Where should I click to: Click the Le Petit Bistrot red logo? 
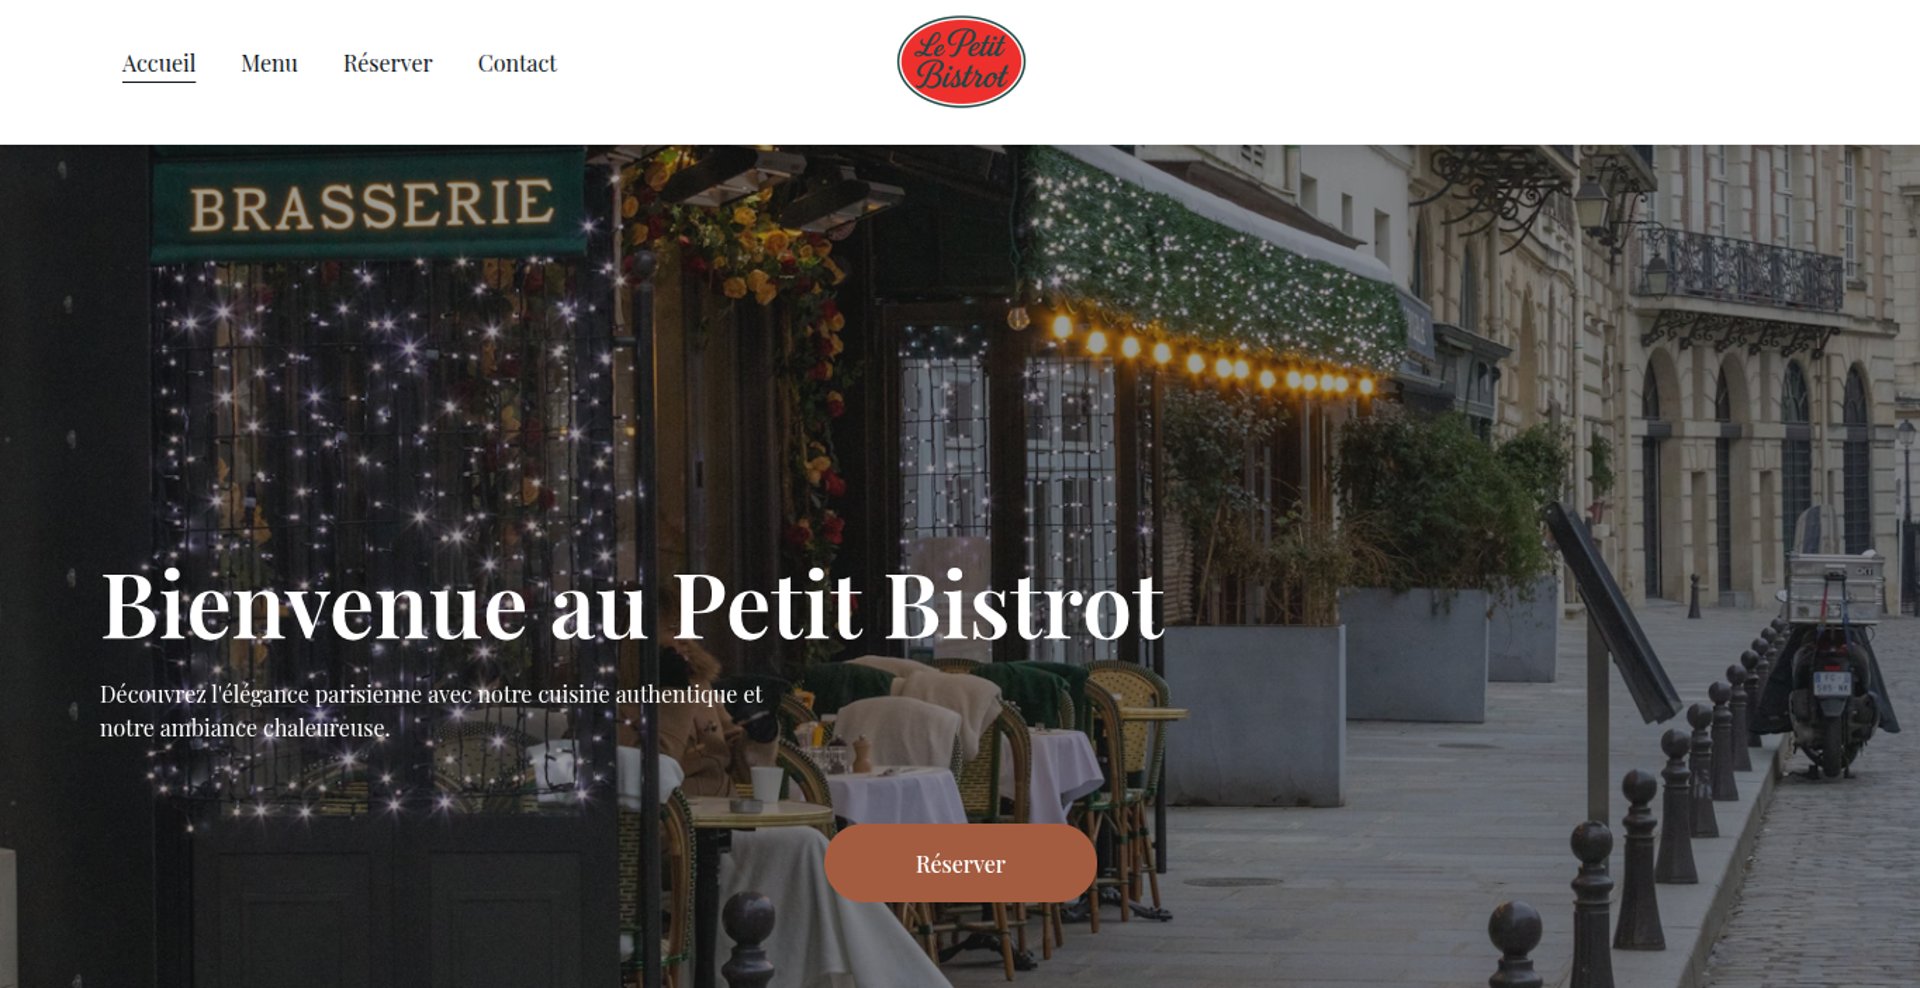click(x=960, y=62)
